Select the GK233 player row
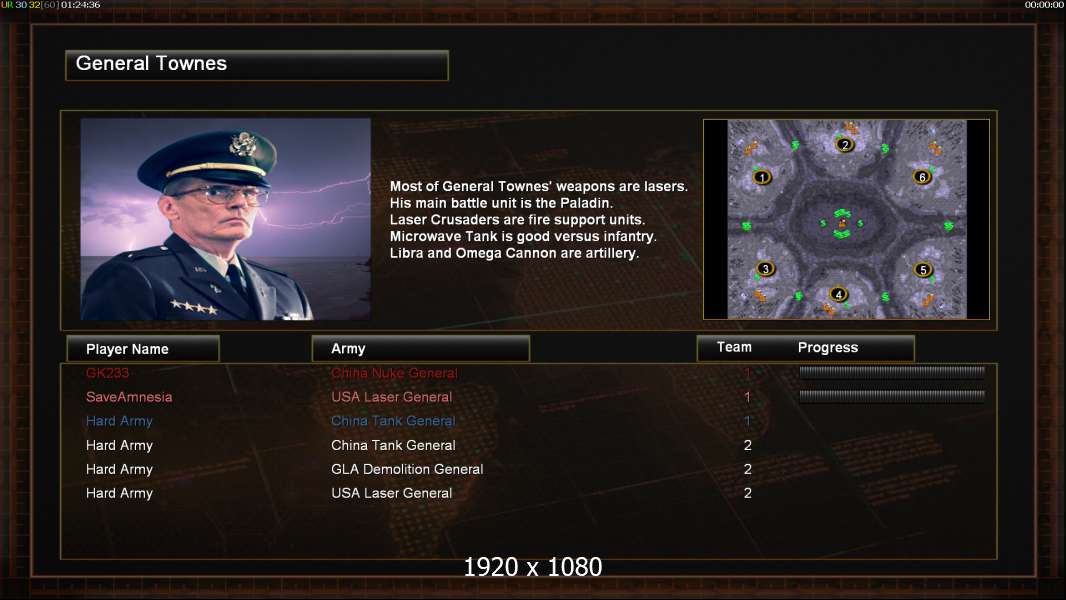Image resolution: width=1066 pixels, height=600 pixels. tap(529, 373)
